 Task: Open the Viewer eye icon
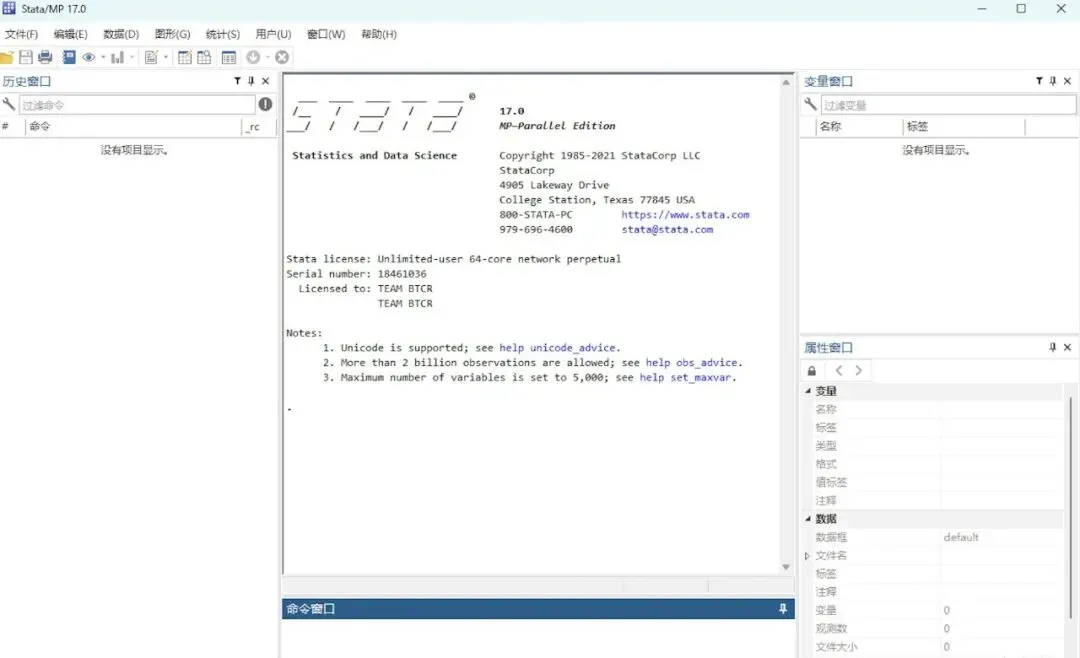click(x=89, y=57)
